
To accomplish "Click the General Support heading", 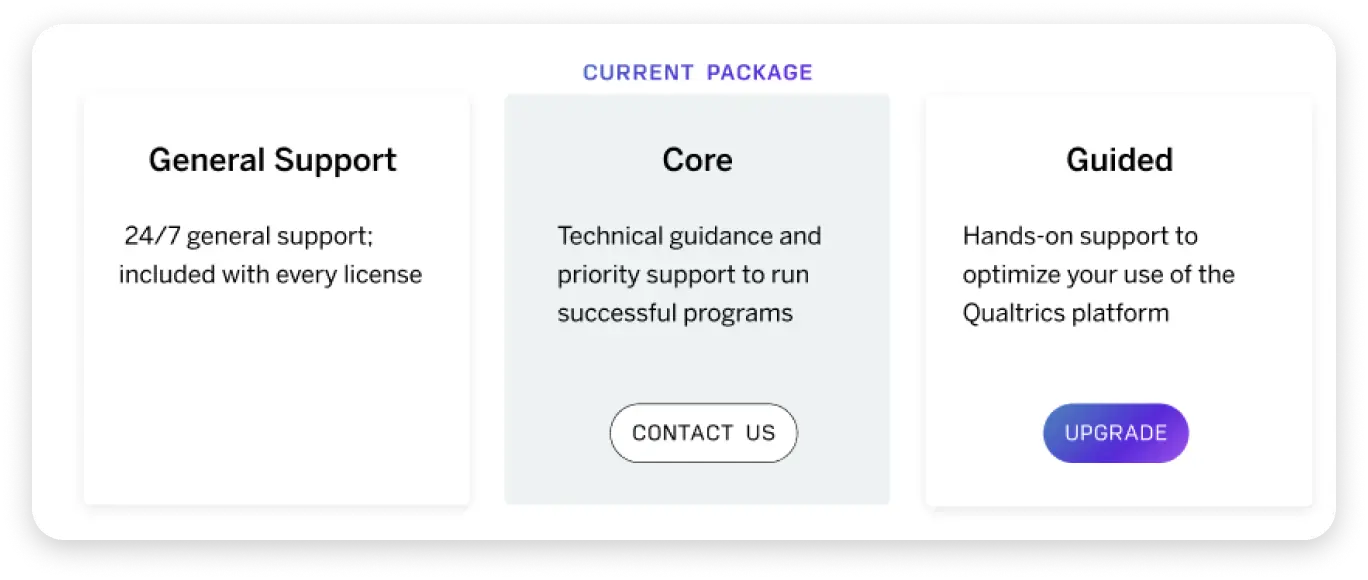I will pos(272,159).
